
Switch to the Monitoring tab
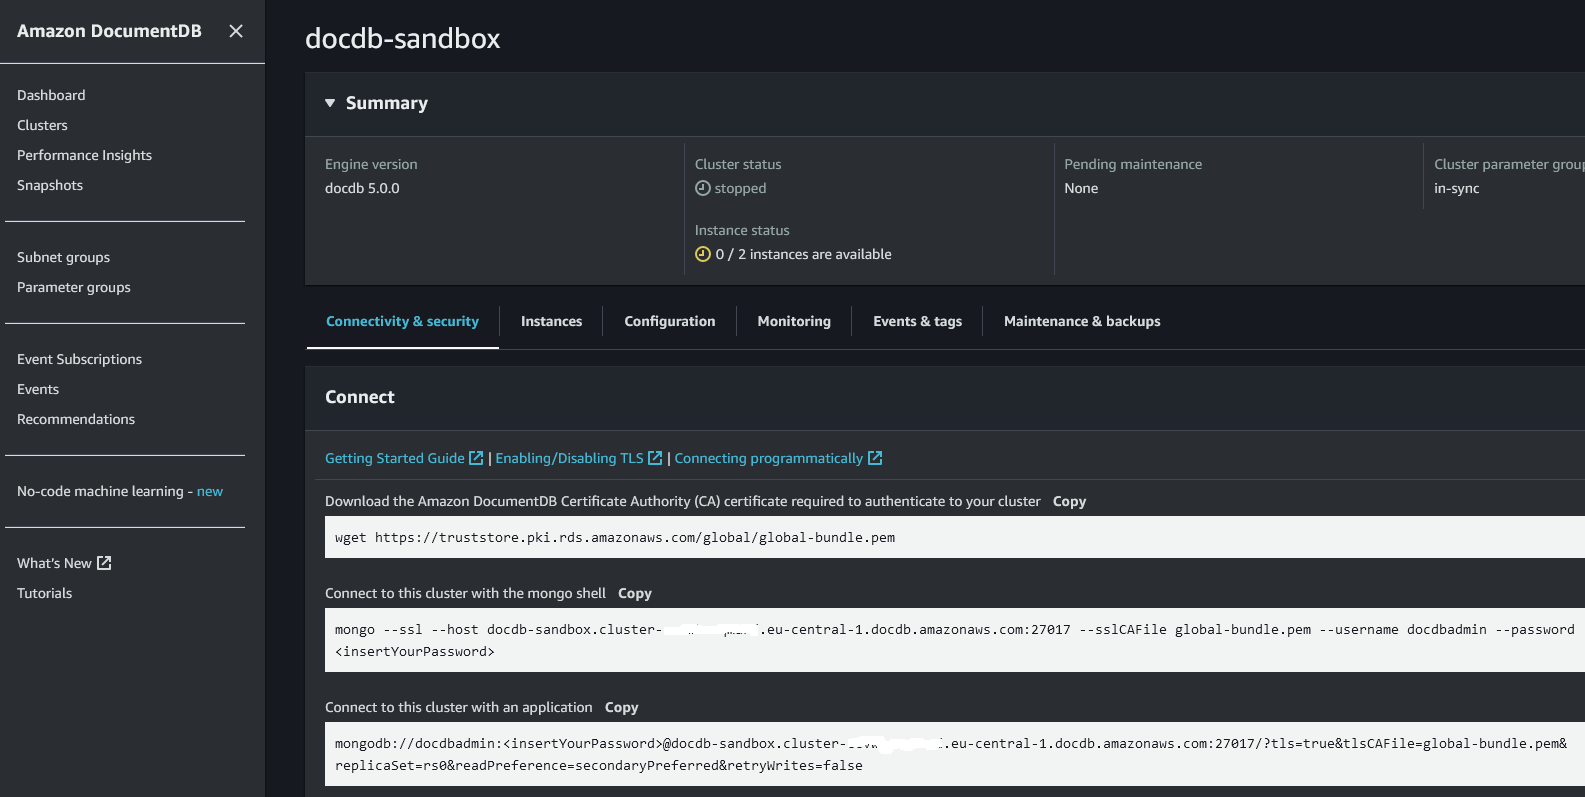(x=794, y=321)
